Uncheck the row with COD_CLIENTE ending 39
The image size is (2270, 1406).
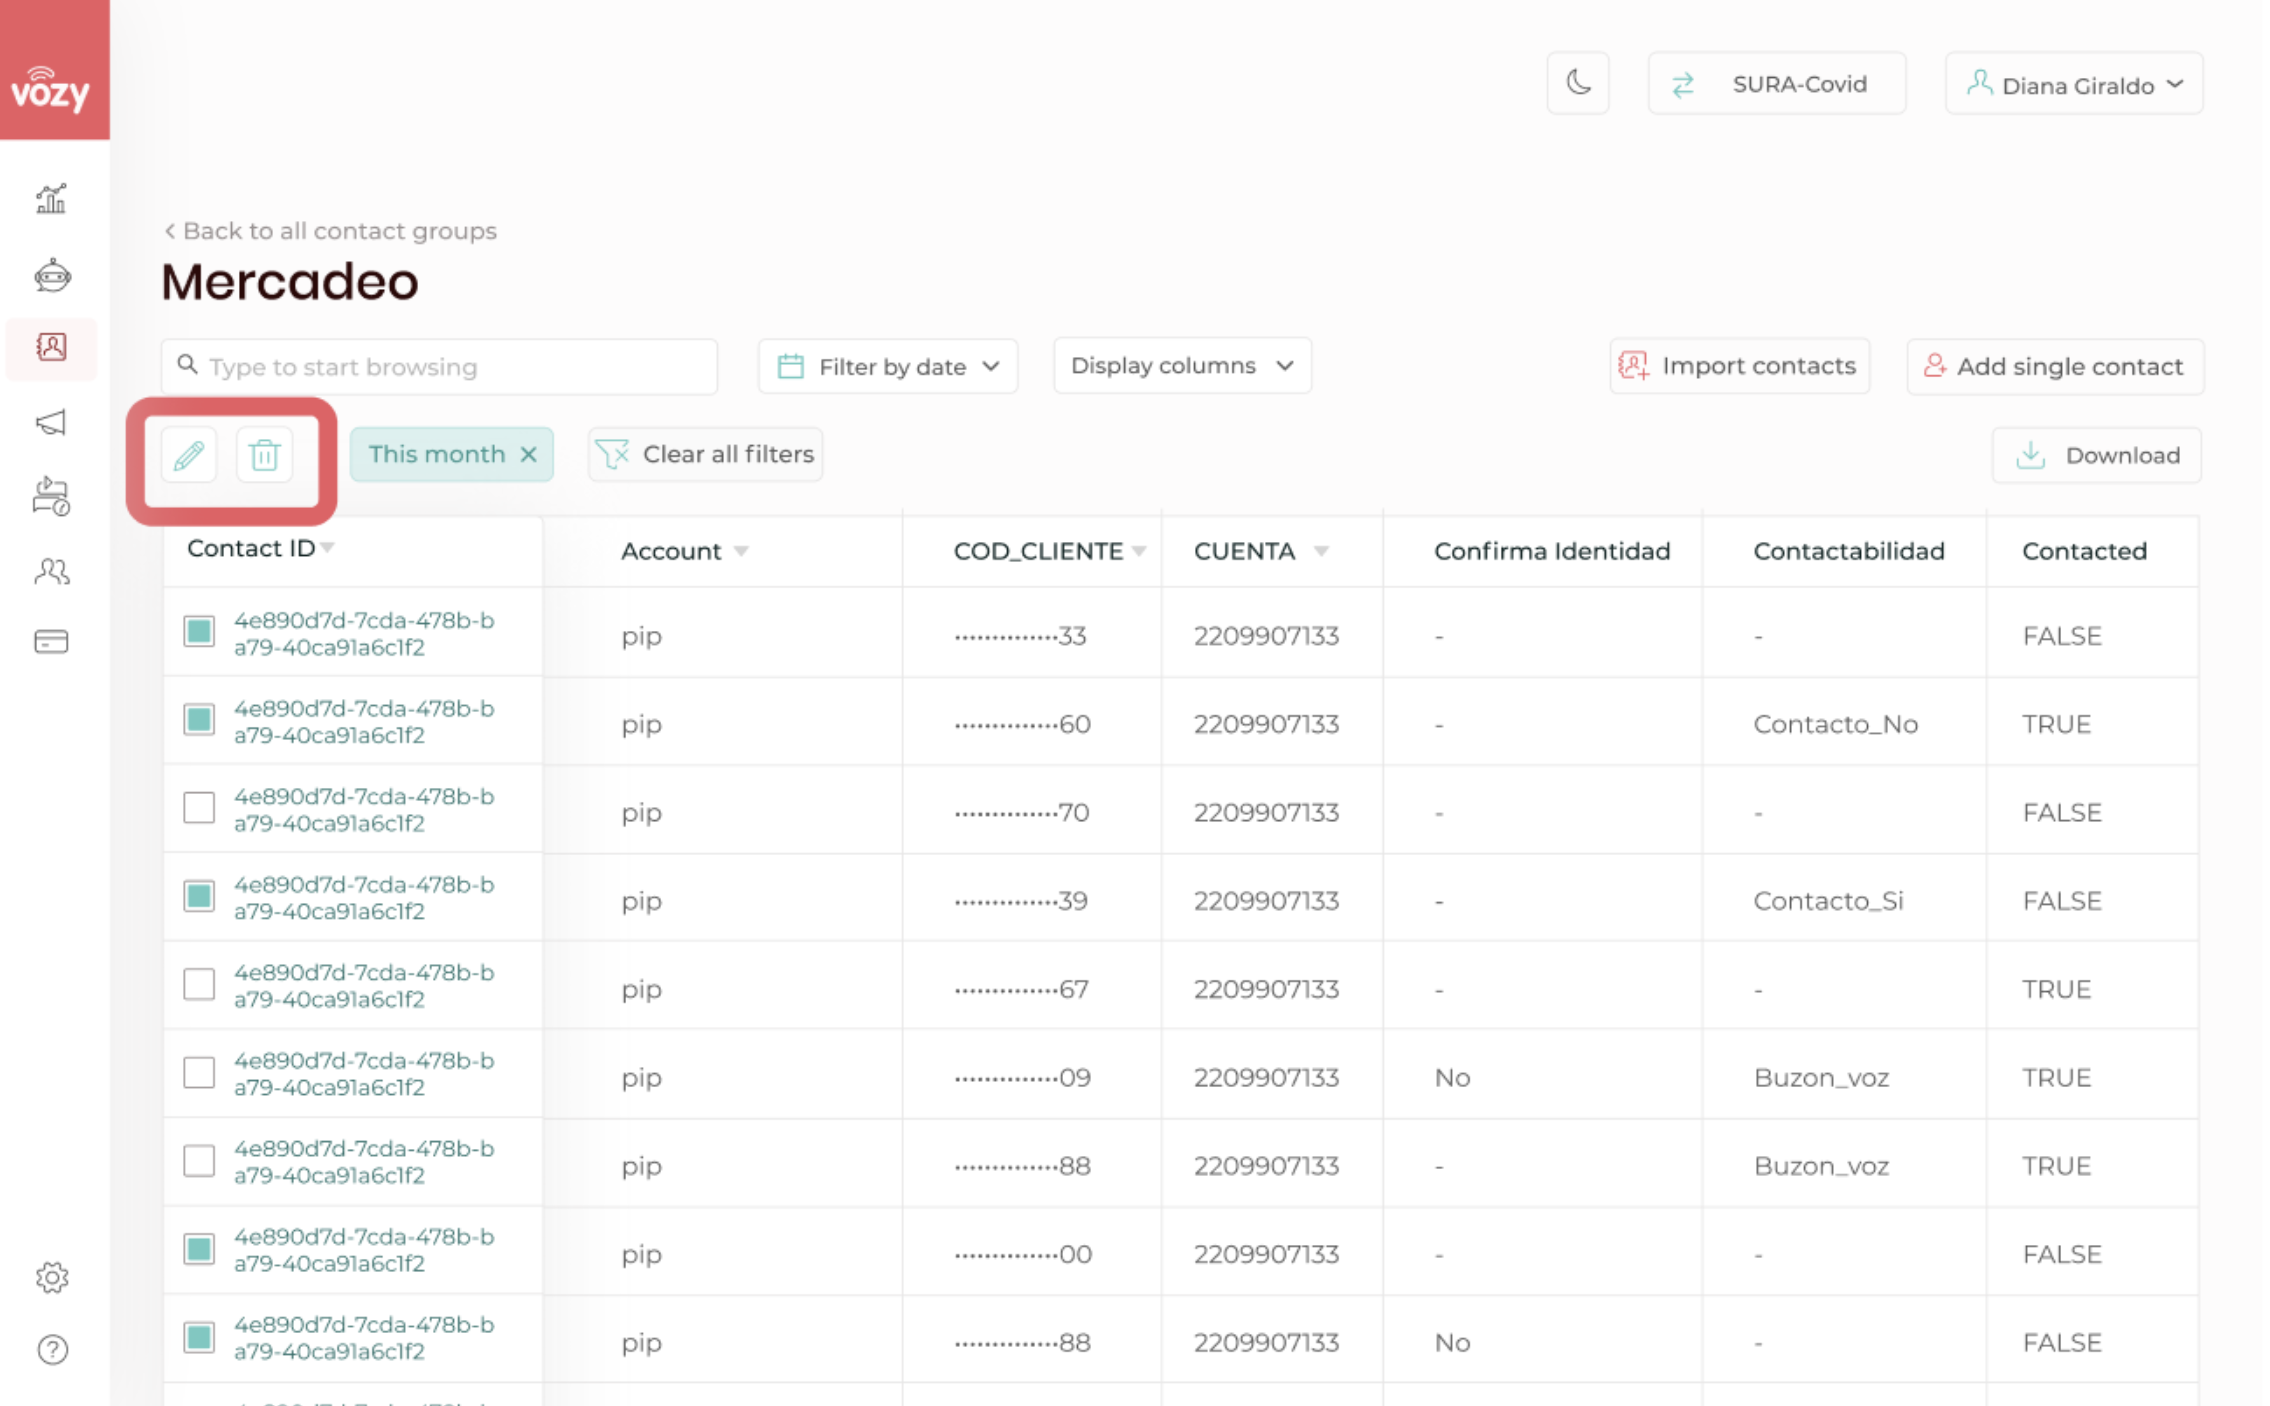(199, 896)
